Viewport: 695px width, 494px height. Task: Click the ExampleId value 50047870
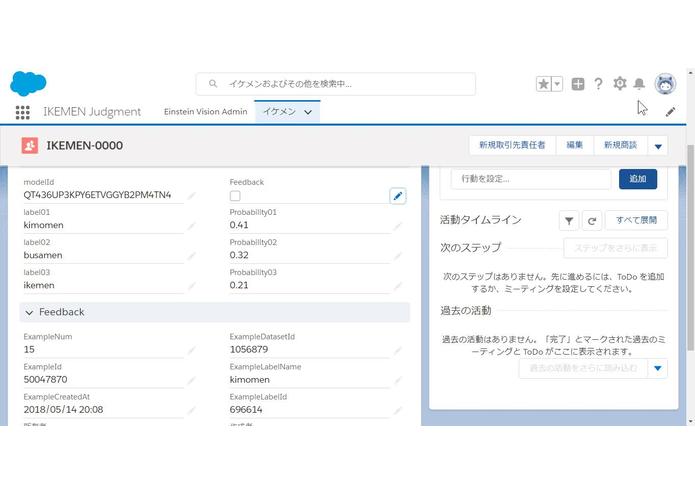[45, 380]
